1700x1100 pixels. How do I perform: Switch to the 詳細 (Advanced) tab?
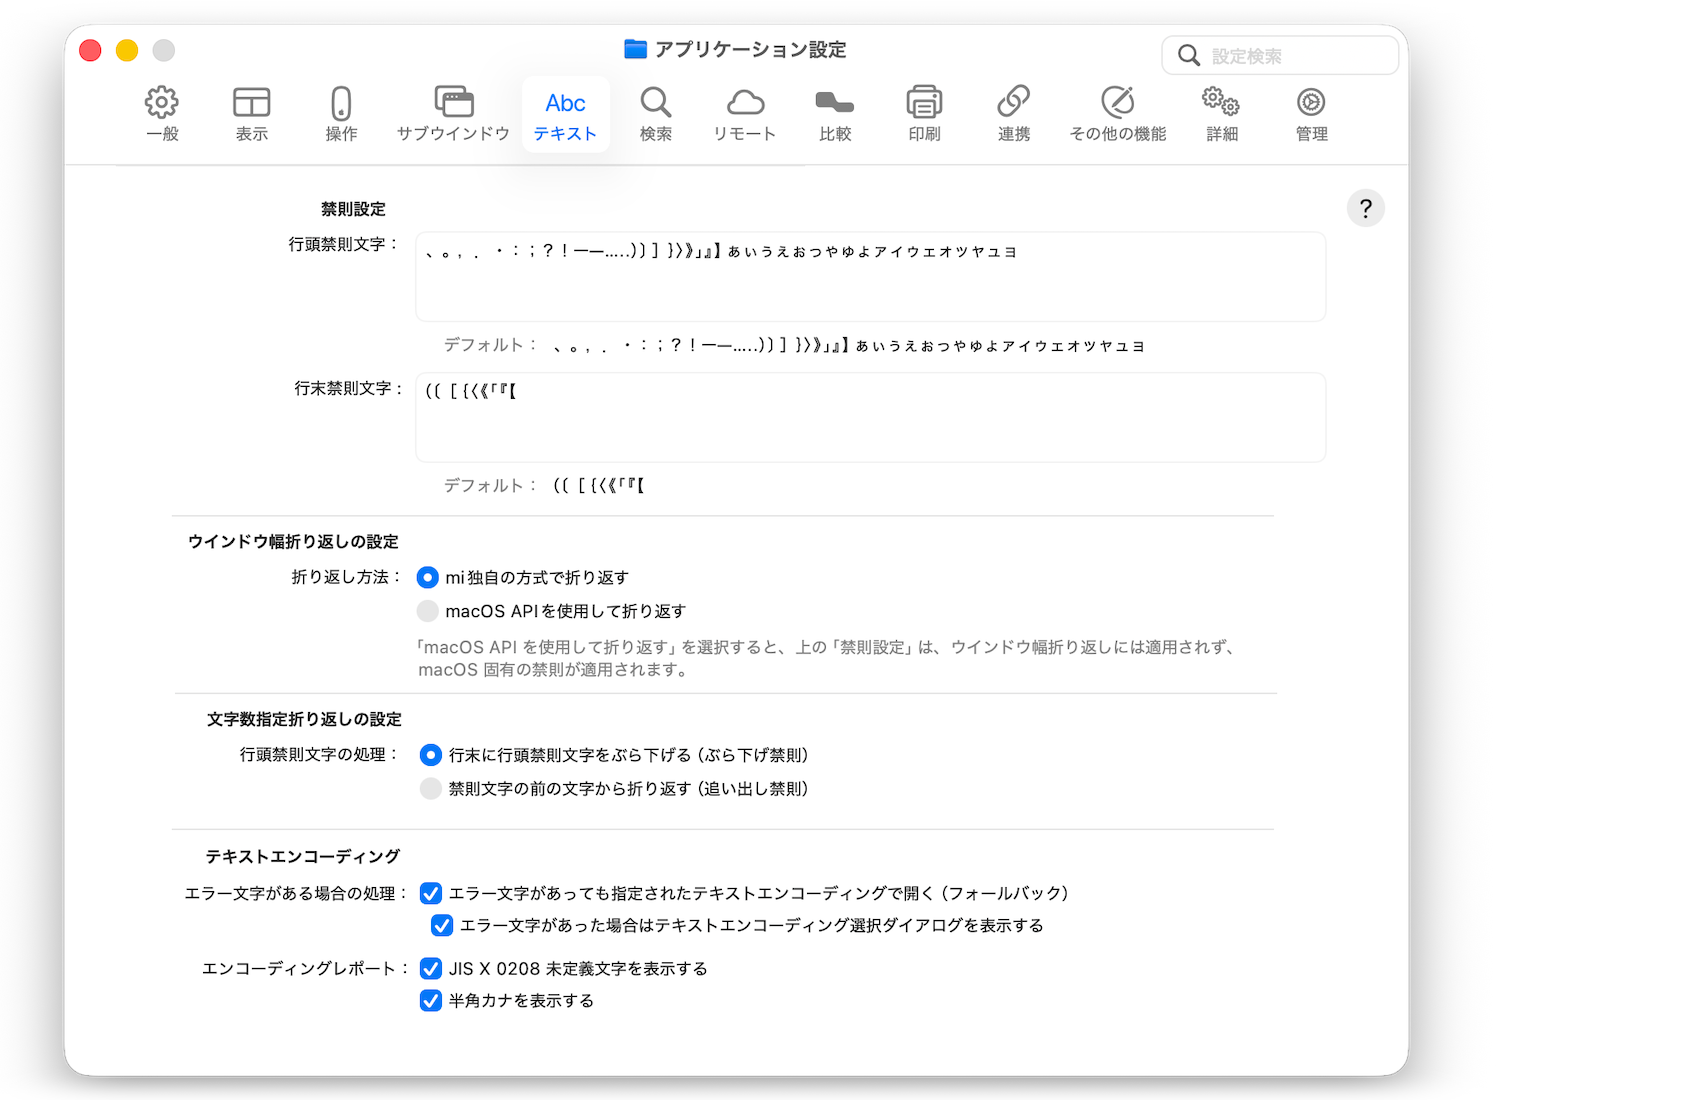pos(1222,114)
